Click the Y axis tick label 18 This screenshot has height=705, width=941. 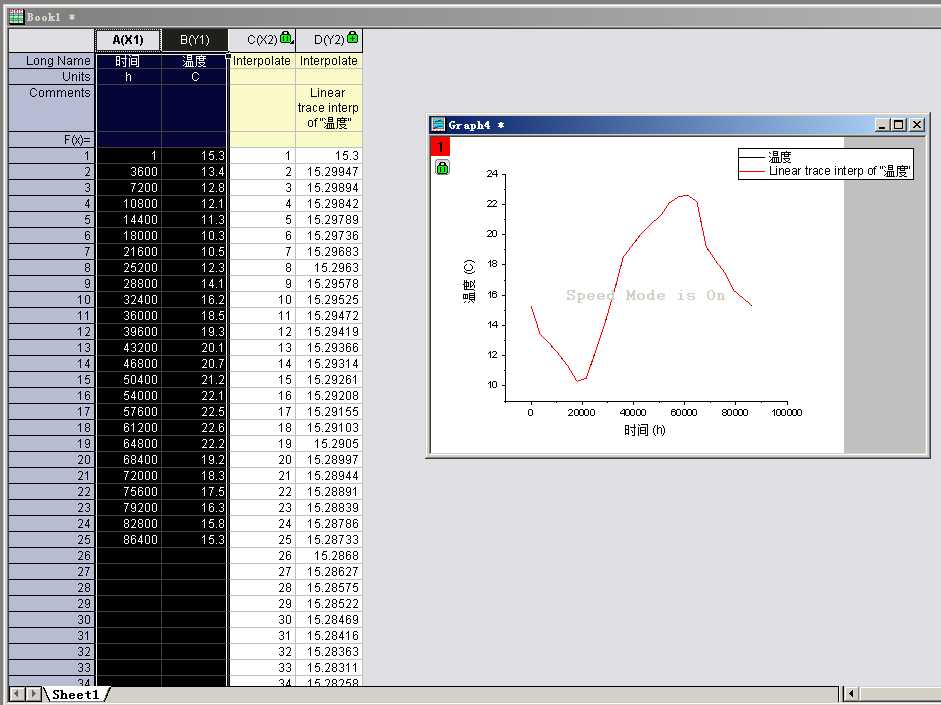coord(492,264)
